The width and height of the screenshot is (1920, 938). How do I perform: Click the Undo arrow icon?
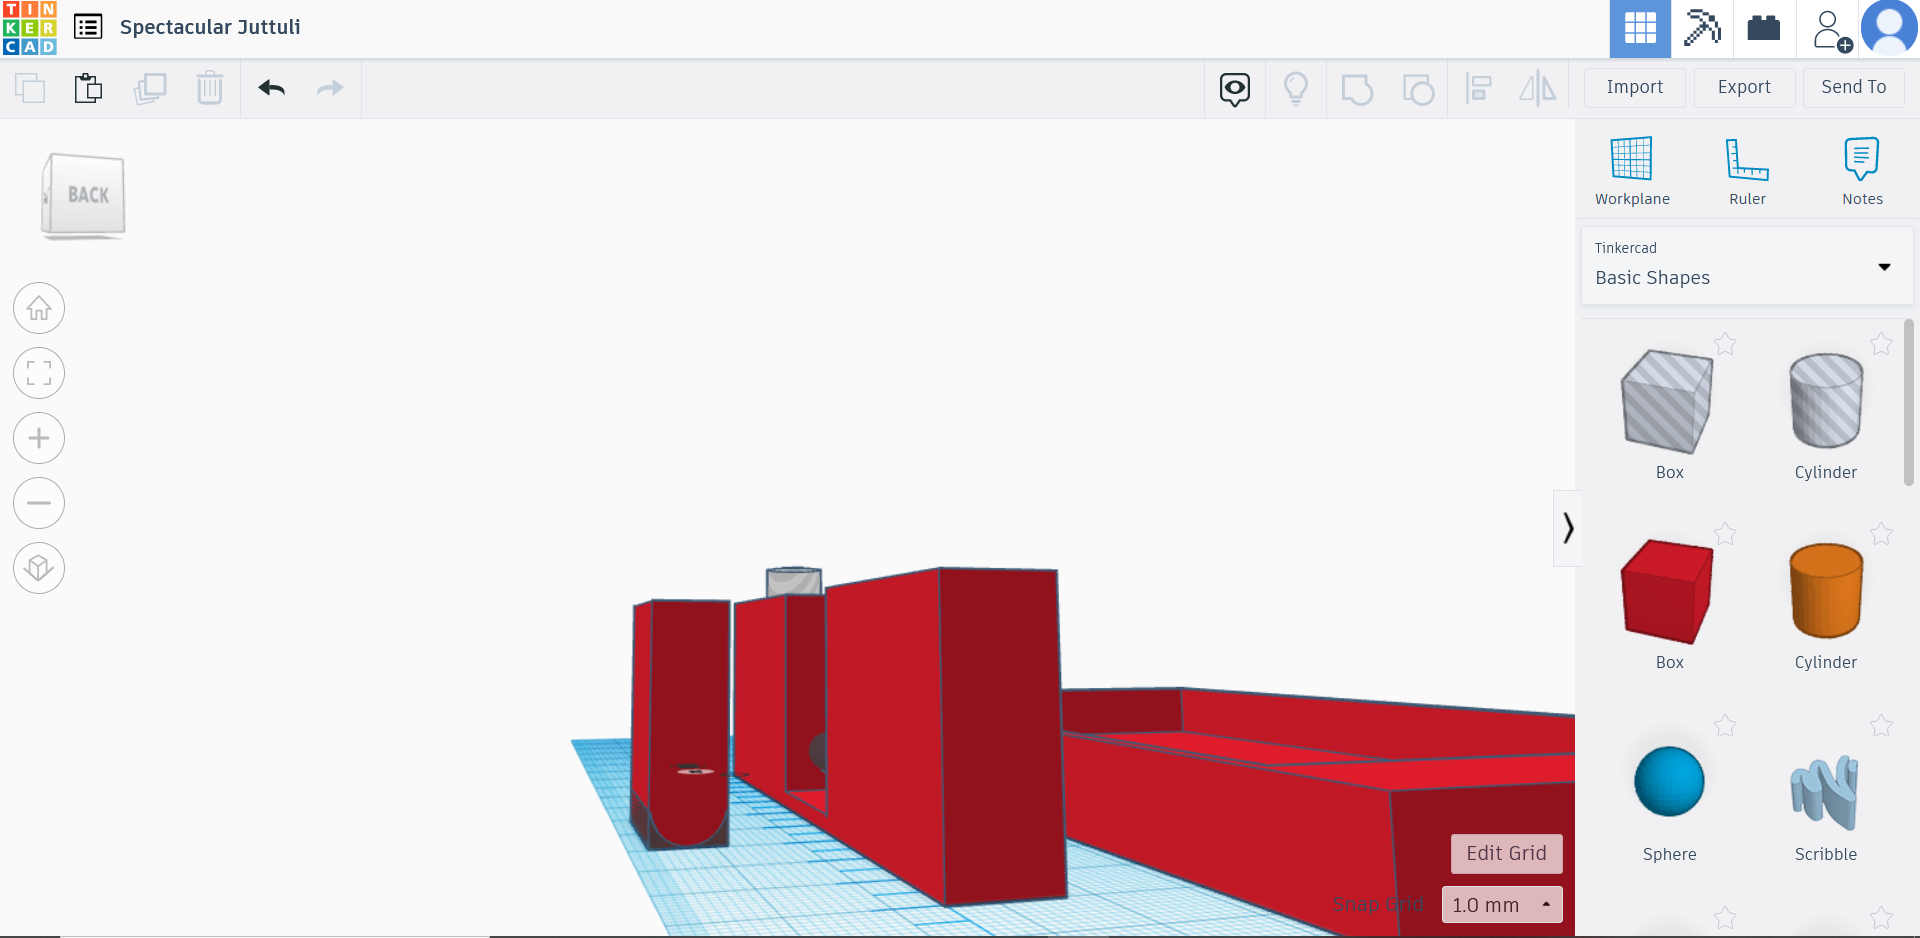pyautogui.click(x=270, y=88)
